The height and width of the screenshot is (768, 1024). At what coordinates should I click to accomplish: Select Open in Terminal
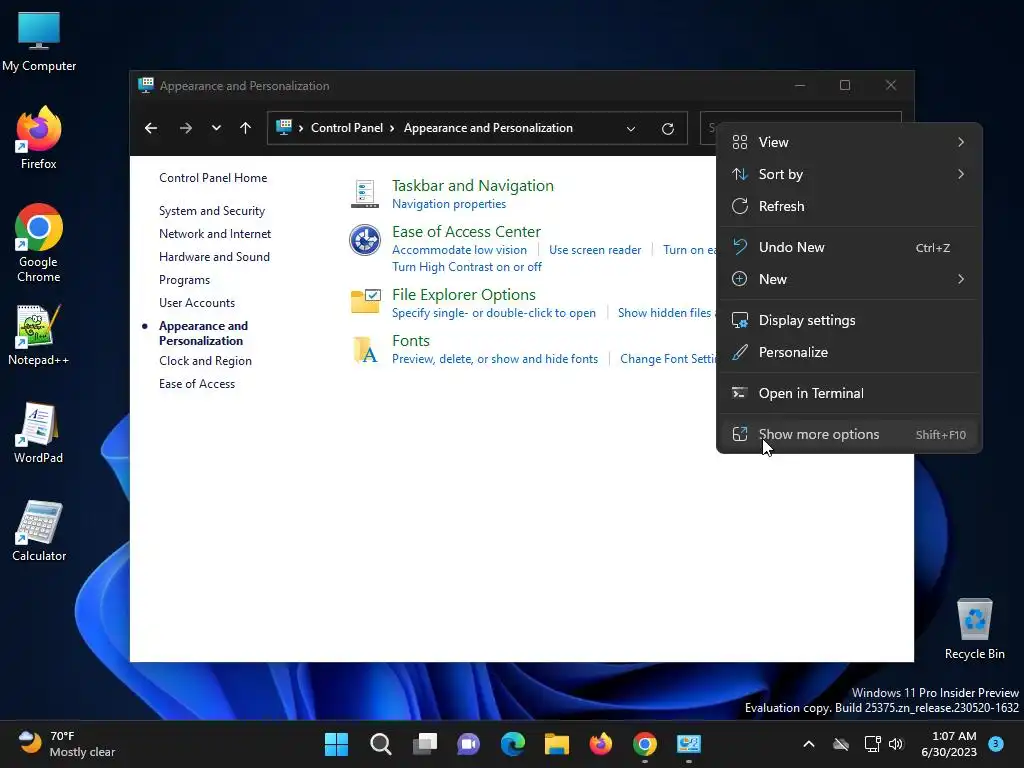(849, 393)
